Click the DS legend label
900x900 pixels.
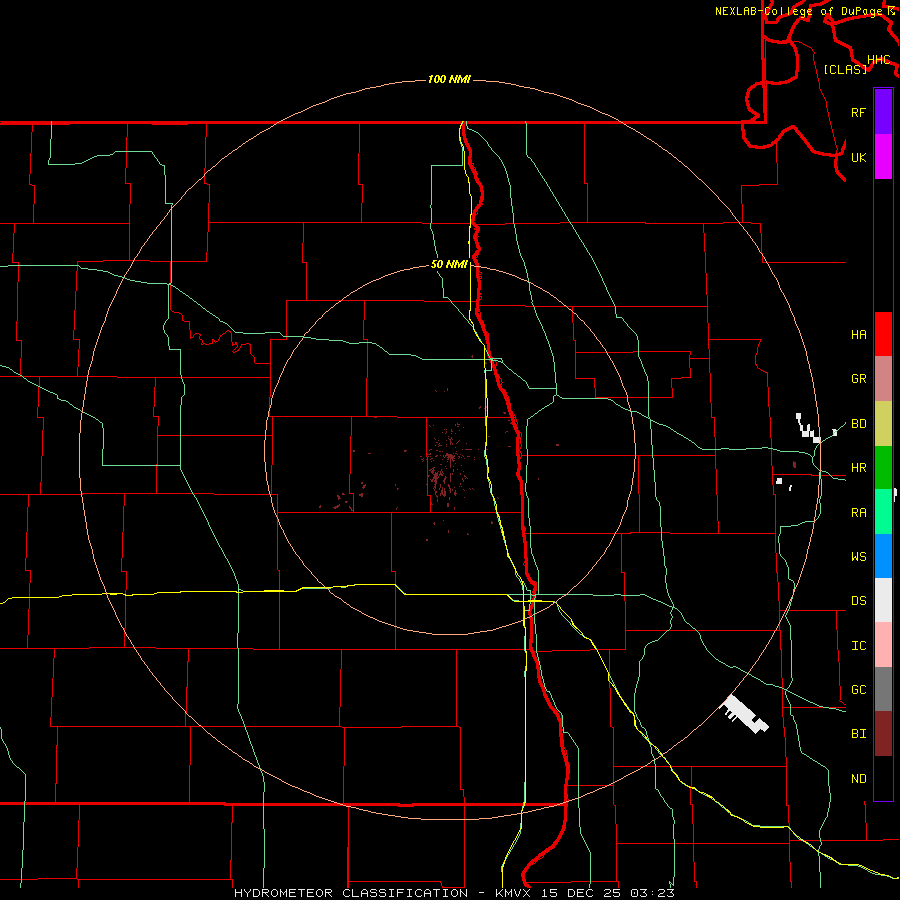(858, 601)
